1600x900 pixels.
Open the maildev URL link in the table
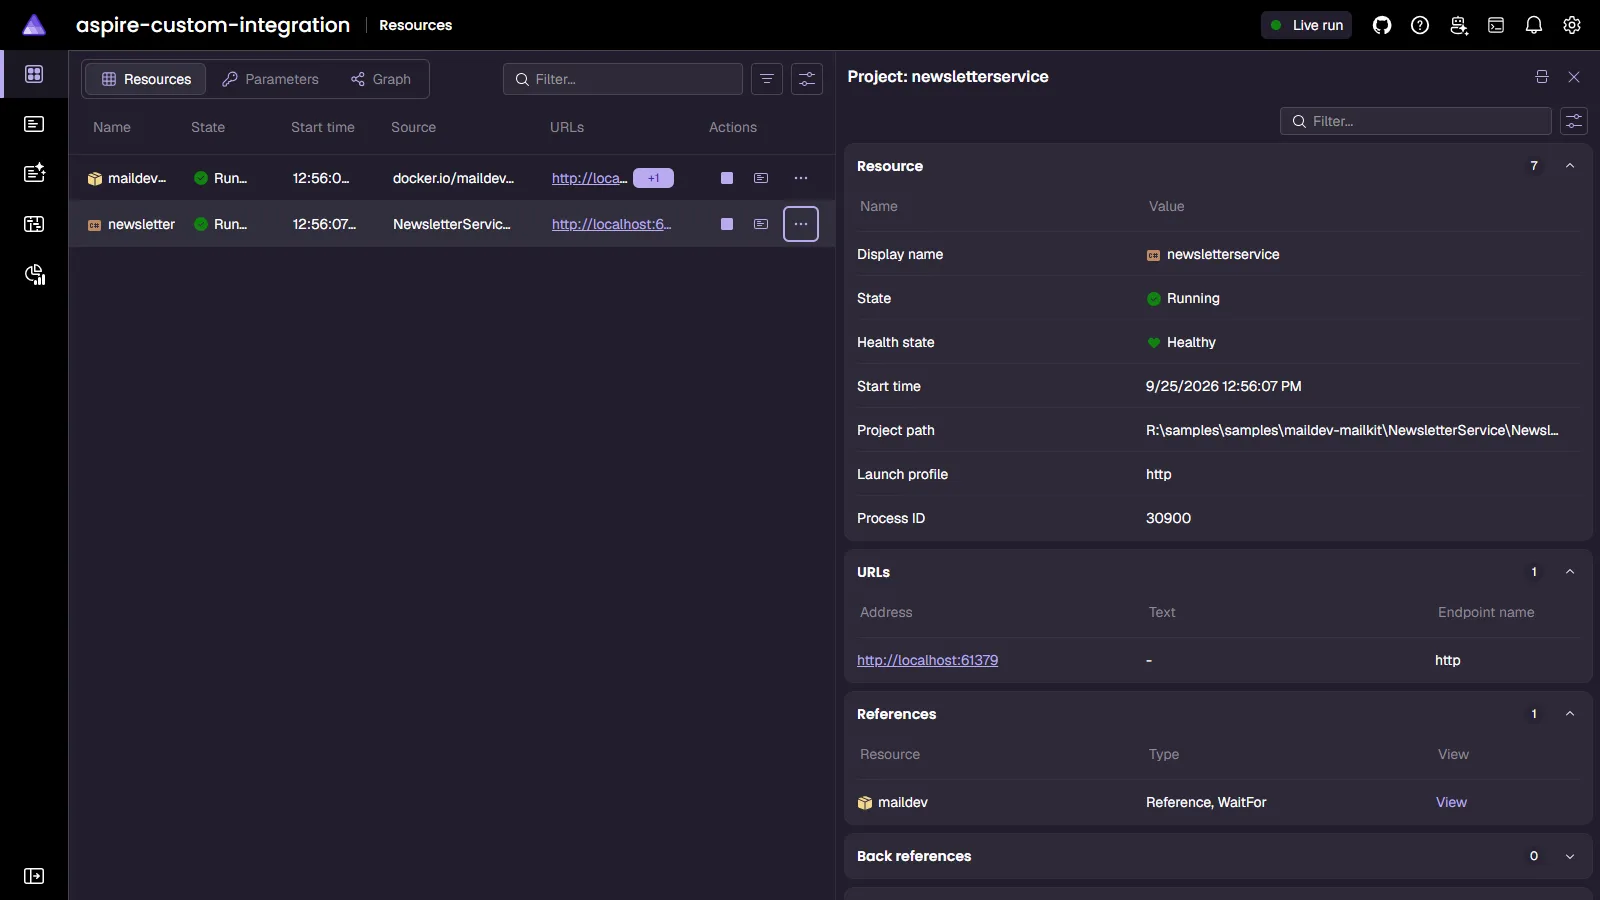[589, 178]
